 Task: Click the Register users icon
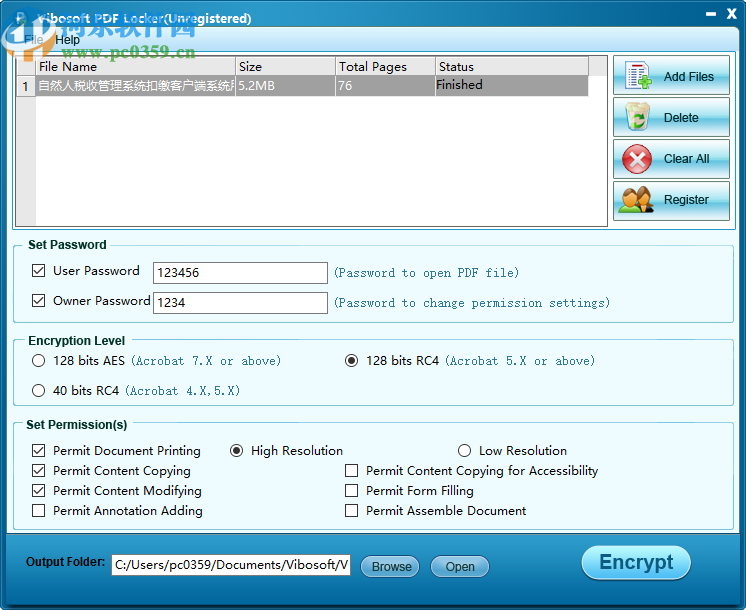tap(636, 199)
